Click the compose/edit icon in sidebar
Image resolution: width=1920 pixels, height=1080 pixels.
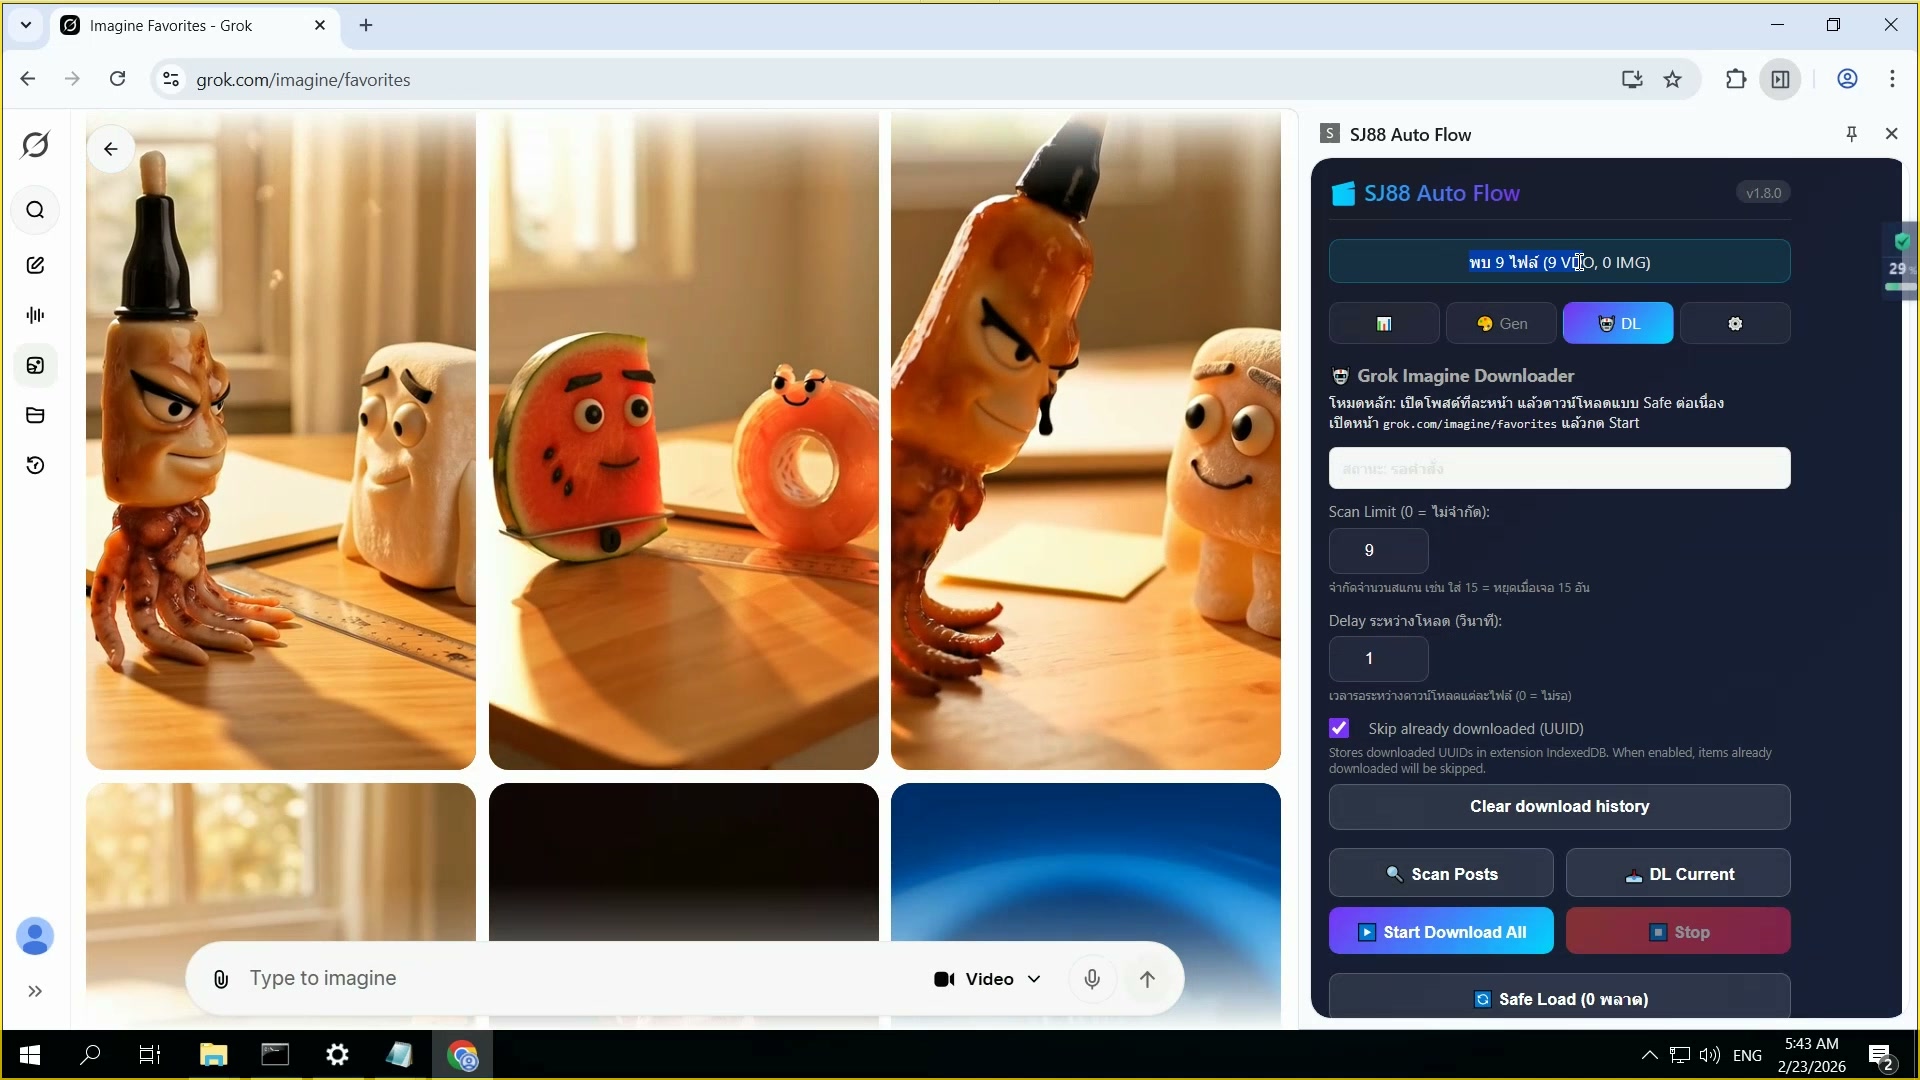point(35,265)
